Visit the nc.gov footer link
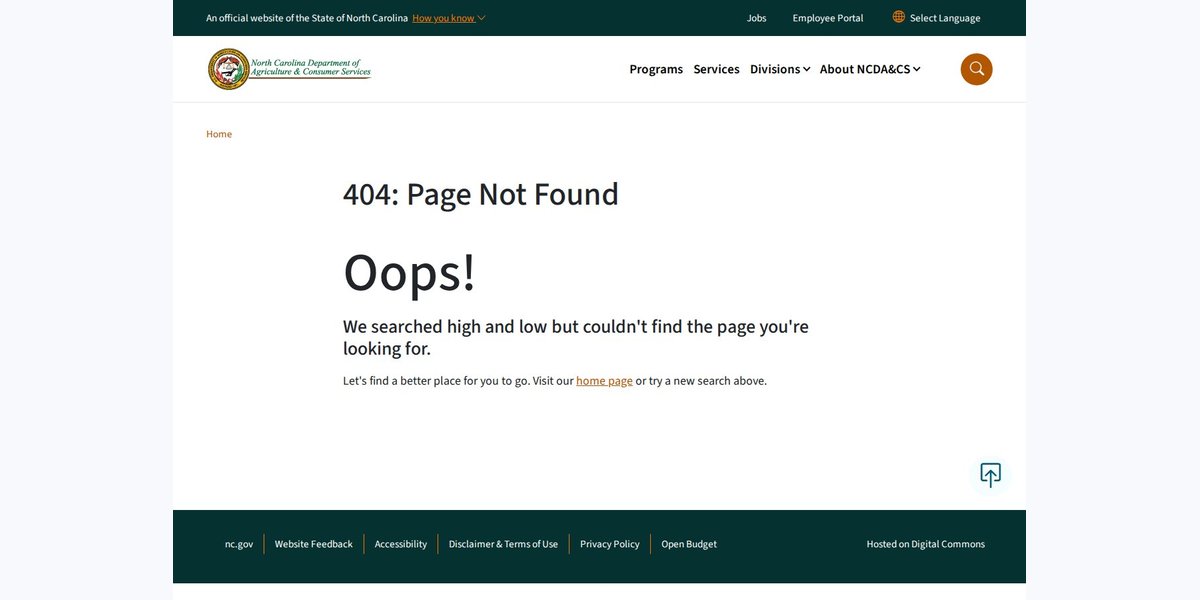This screenshot has height=600, width=1200. point(239,544)
